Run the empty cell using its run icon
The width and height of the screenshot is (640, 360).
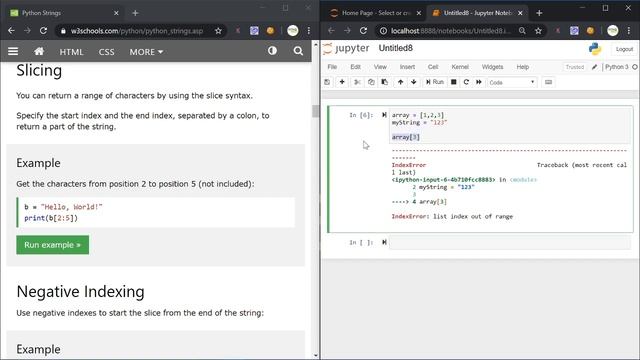click(384, 242)
